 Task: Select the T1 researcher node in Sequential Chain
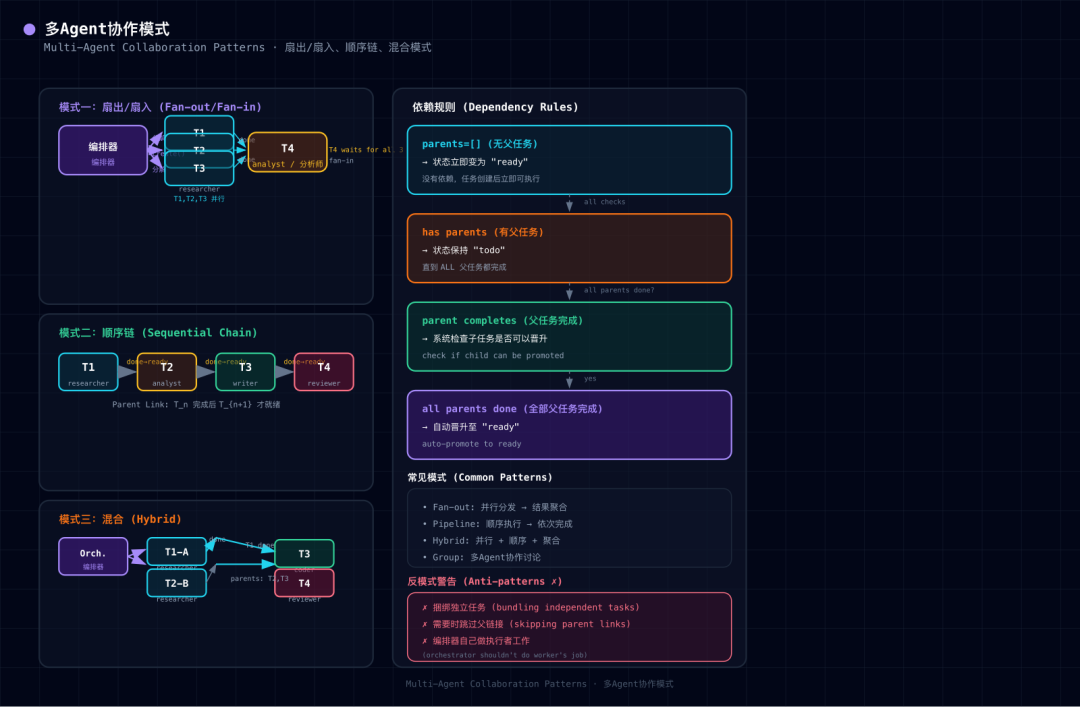(88, 372)
